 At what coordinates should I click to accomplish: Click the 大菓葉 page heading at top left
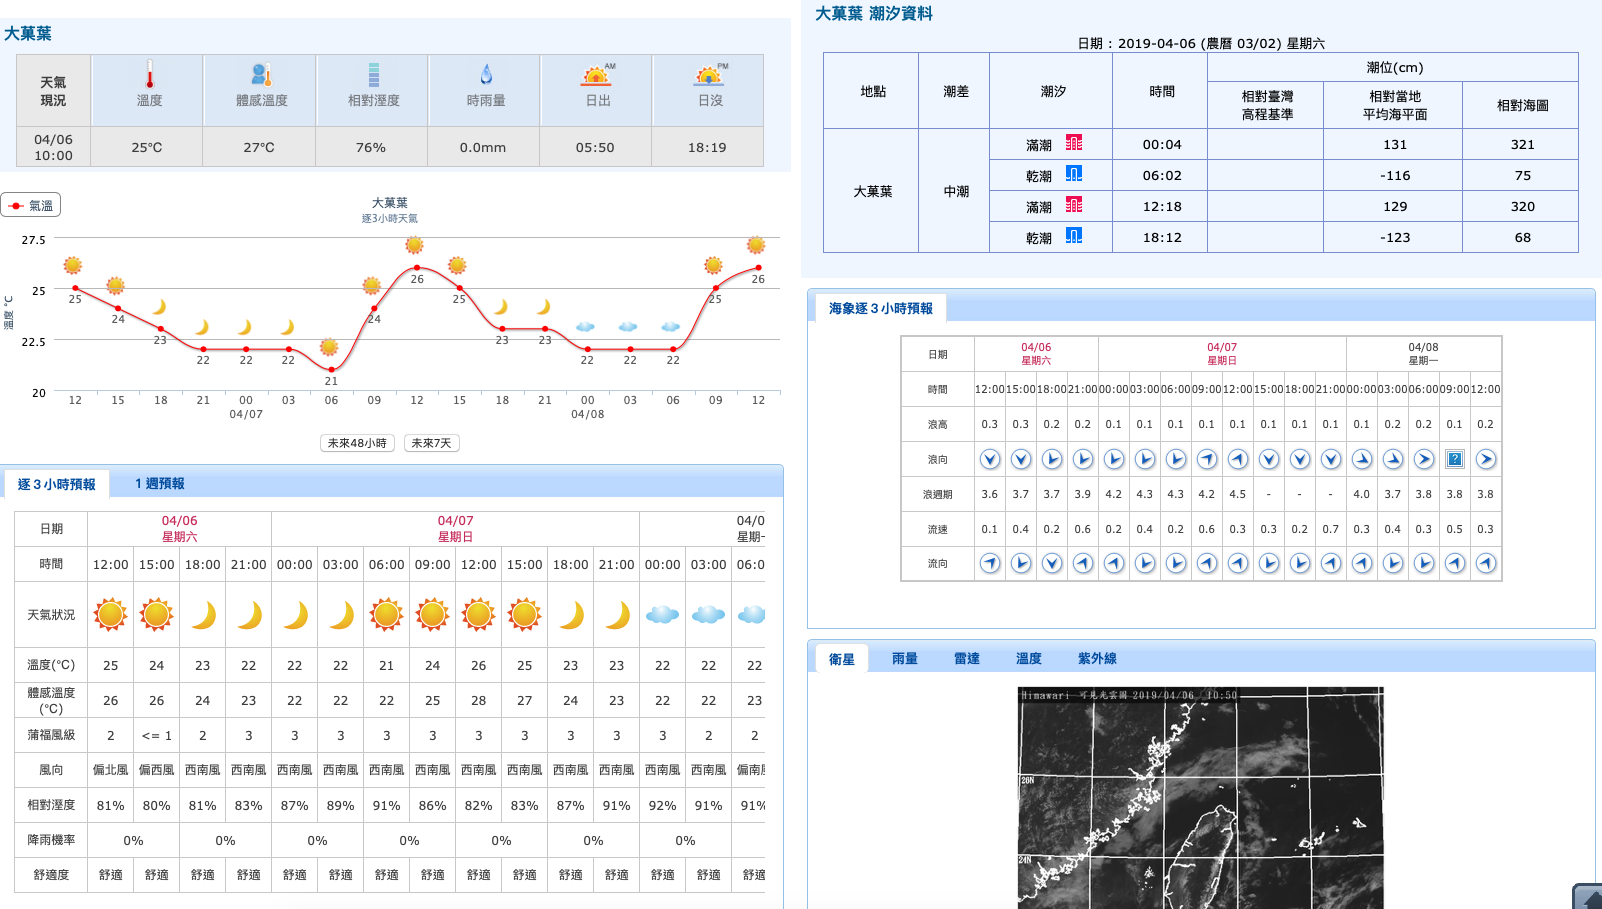point(28,34)
